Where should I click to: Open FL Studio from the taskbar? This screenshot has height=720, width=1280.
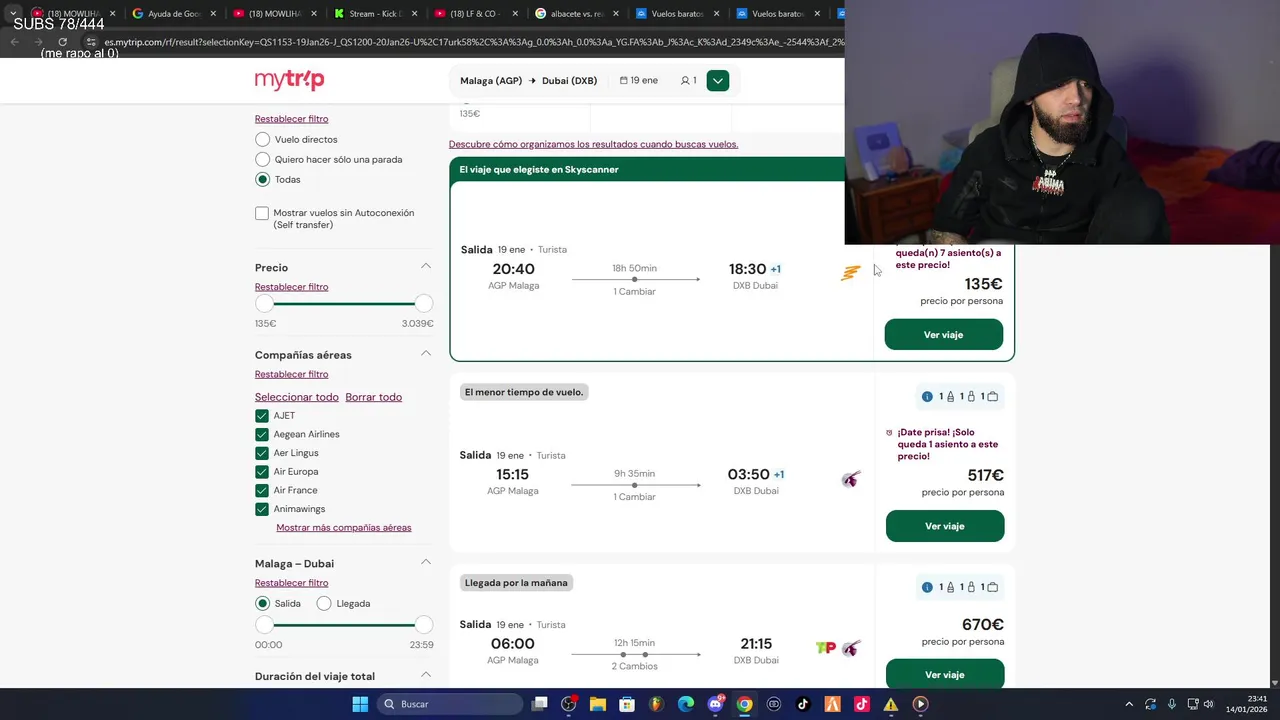click(x=657, y=704)
